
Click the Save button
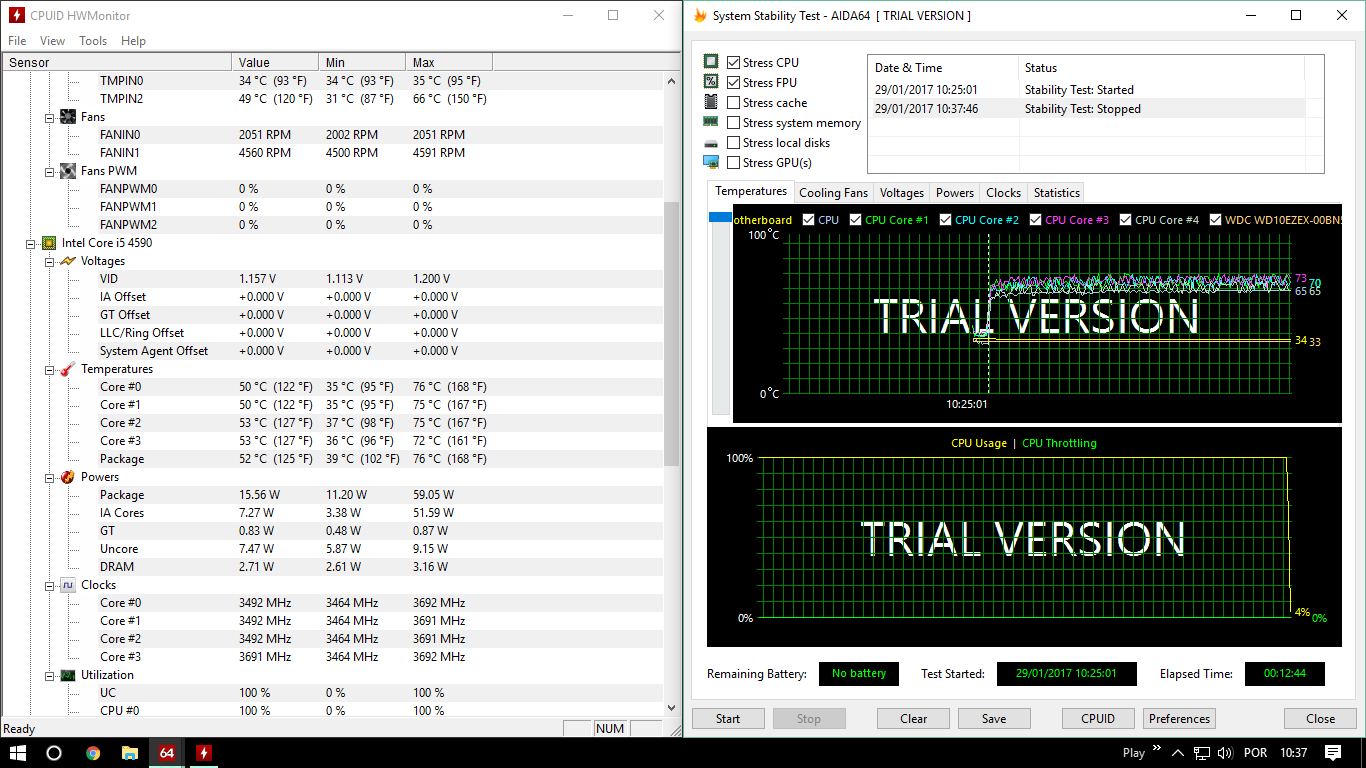[994, 718]
